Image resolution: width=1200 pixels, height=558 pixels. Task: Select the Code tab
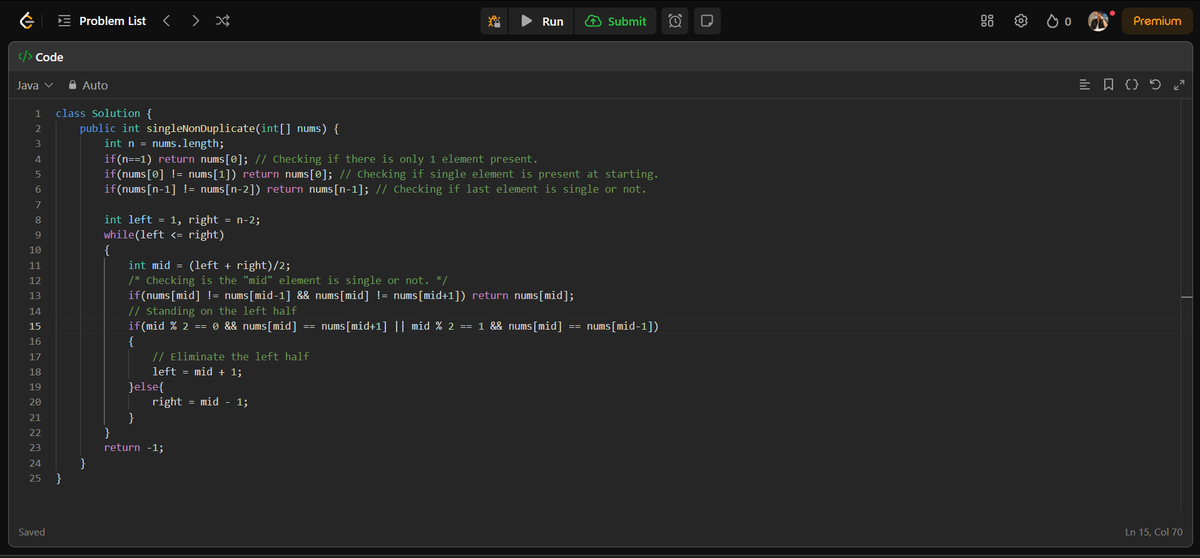[x=42, y=57]
